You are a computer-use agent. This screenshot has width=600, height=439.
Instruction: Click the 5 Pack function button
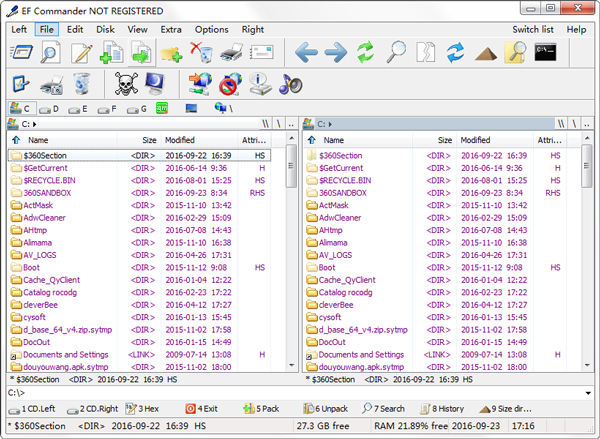pos(261,409)
